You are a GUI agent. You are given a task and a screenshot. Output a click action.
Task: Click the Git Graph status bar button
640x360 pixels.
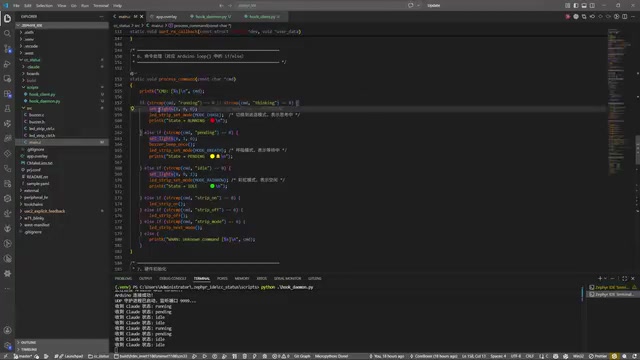pos(302,356)
